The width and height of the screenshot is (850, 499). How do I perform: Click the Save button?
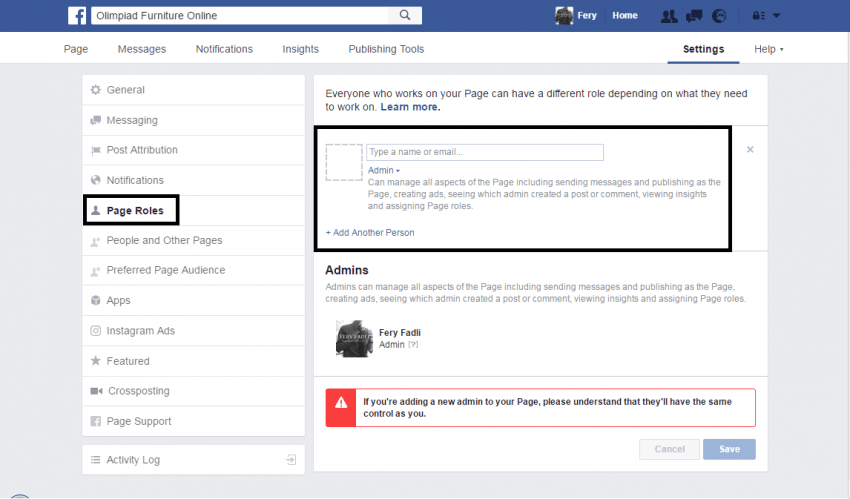(729, 449)
